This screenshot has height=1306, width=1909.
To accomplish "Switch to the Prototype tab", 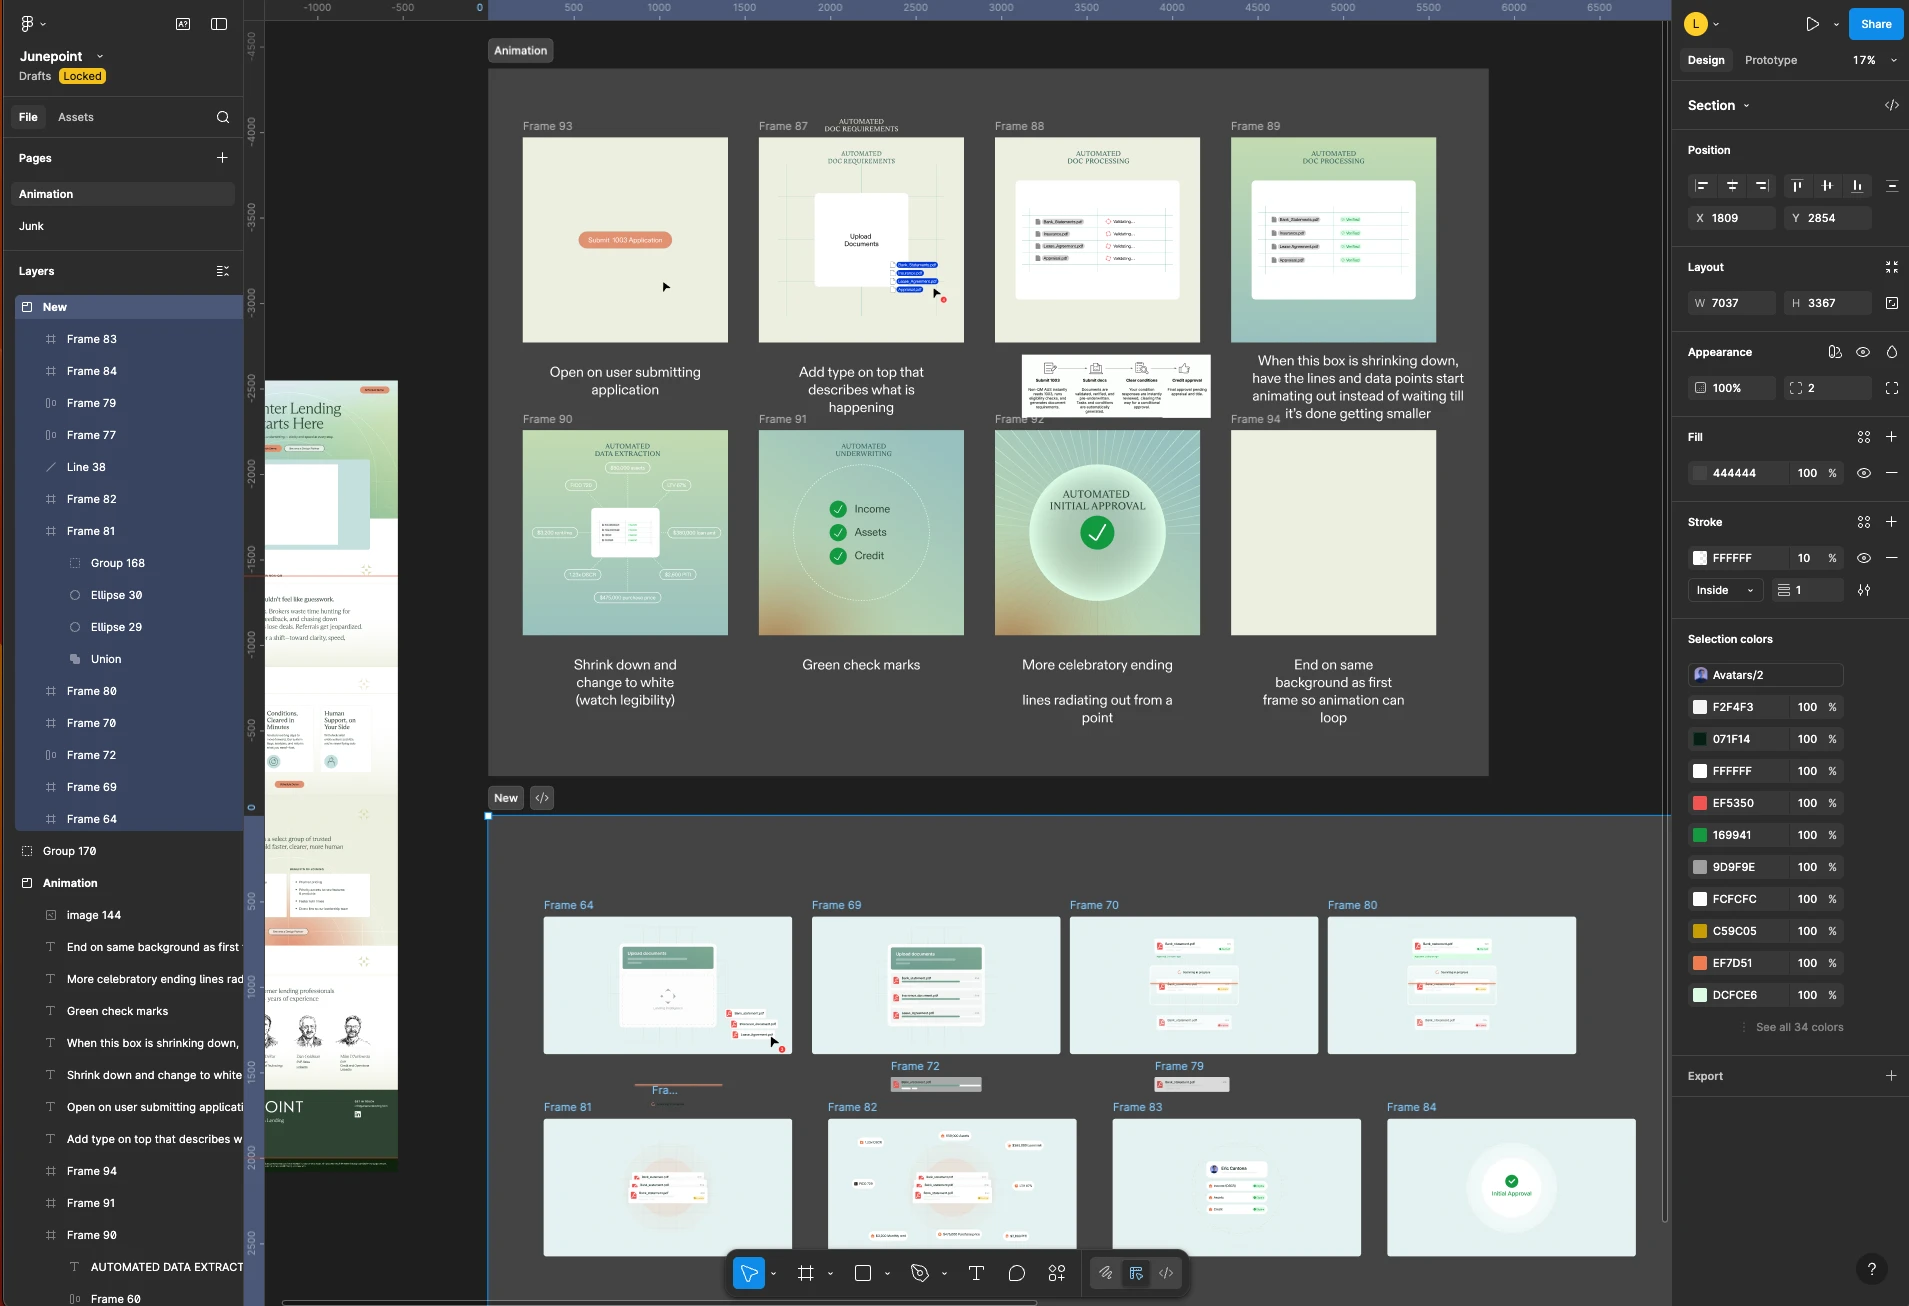I will [x=1771, y=60].
